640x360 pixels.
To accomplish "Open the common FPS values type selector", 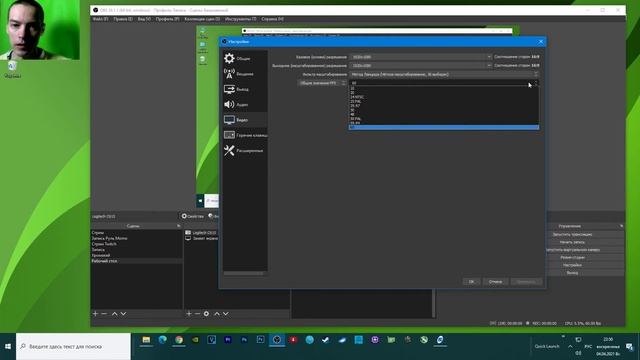I will click(x=322, y=83).
